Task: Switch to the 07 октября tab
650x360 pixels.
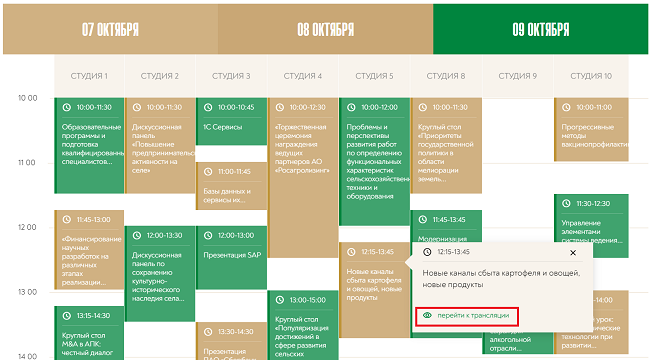Action: click(110, 29)
